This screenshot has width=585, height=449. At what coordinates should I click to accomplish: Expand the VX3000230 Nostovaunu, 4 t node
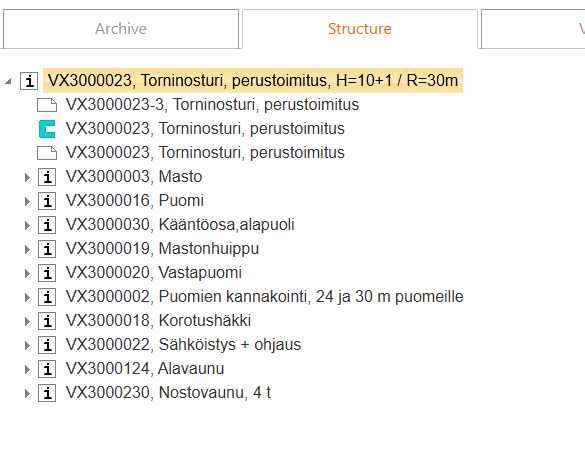(27, 393)
